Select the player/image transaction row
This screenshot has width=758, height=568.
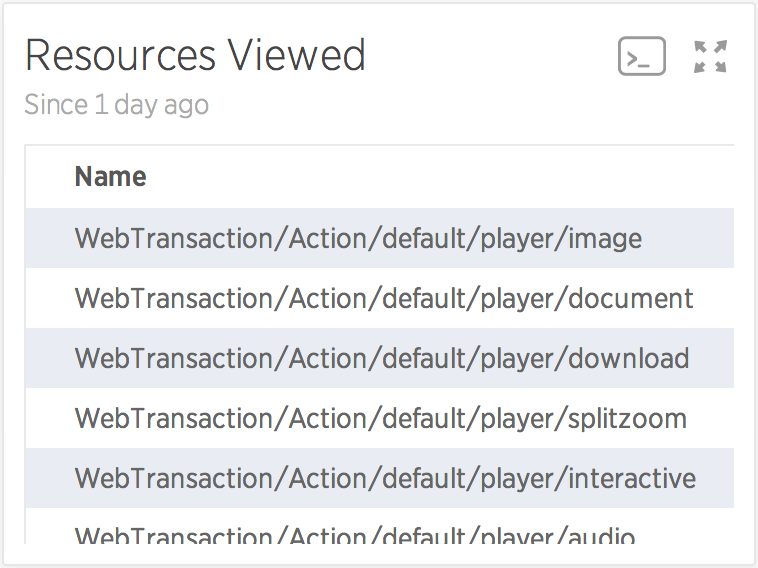click(x=379, y=238)
